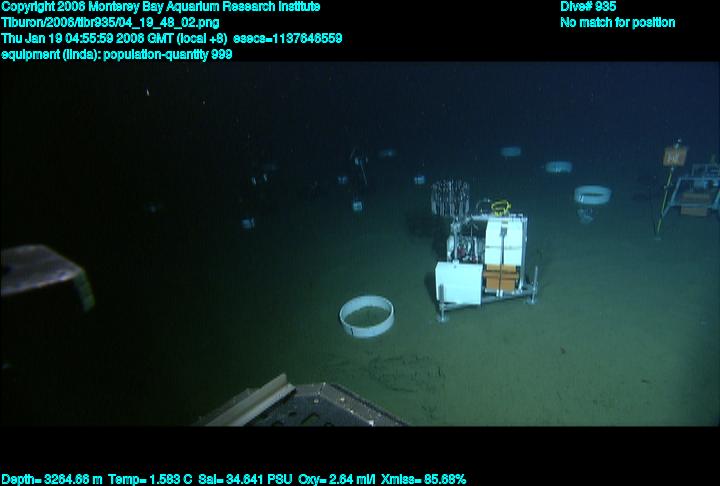Click the Oxy= 2.64 ml/l reading
Screen dimensions: 720x486
click(x=337, y=479)
